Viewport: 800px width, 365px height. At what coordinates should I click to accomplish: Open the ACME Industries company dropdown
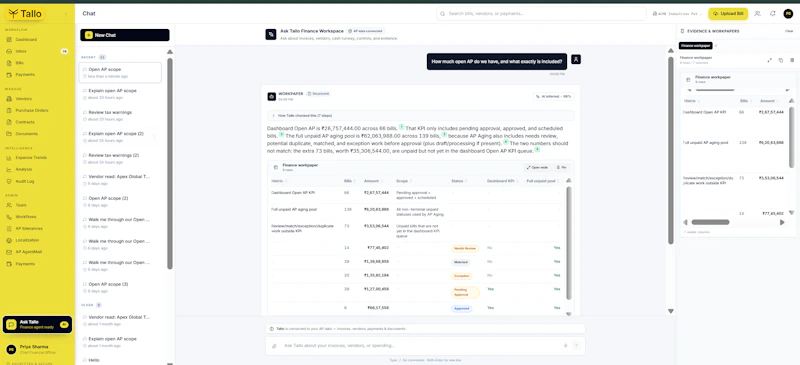click(678, 14)
